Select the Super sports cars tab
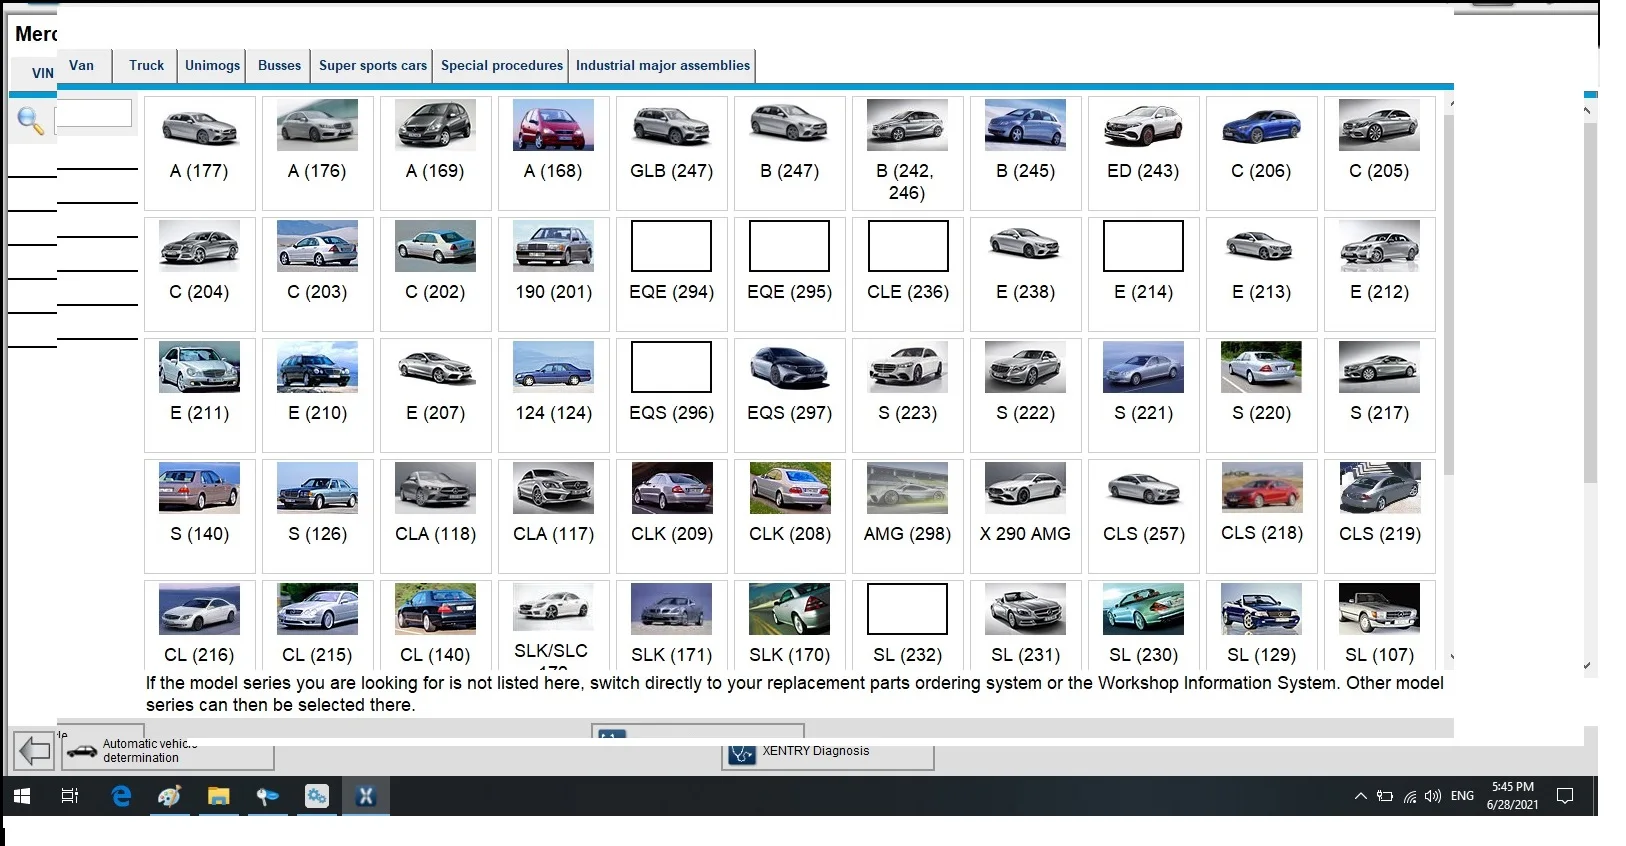 (373, 66)
